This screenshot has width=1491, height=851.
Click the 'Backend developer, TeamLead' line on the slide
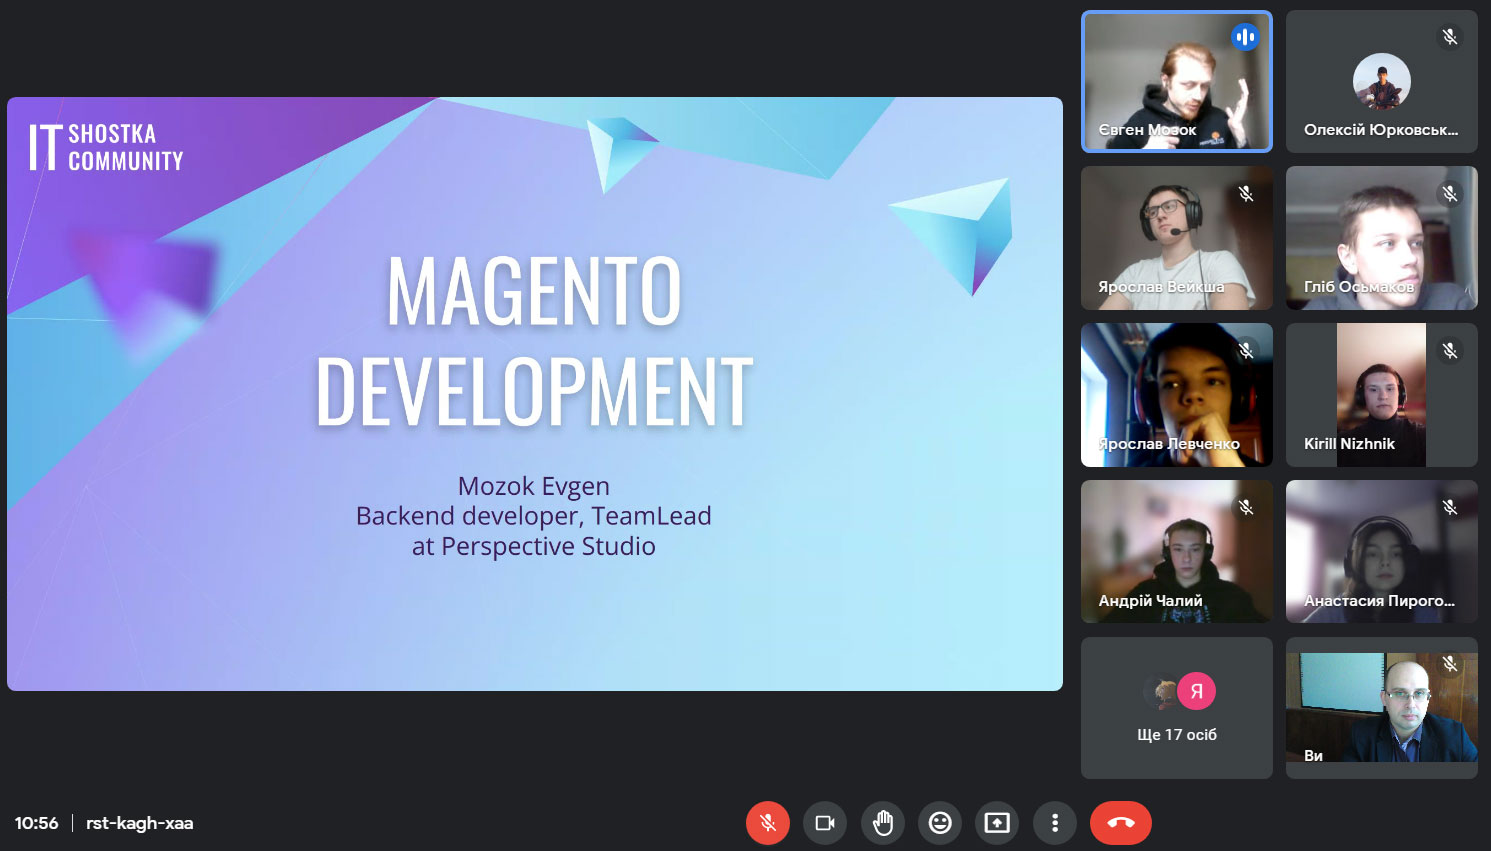[x=534, y=516]
